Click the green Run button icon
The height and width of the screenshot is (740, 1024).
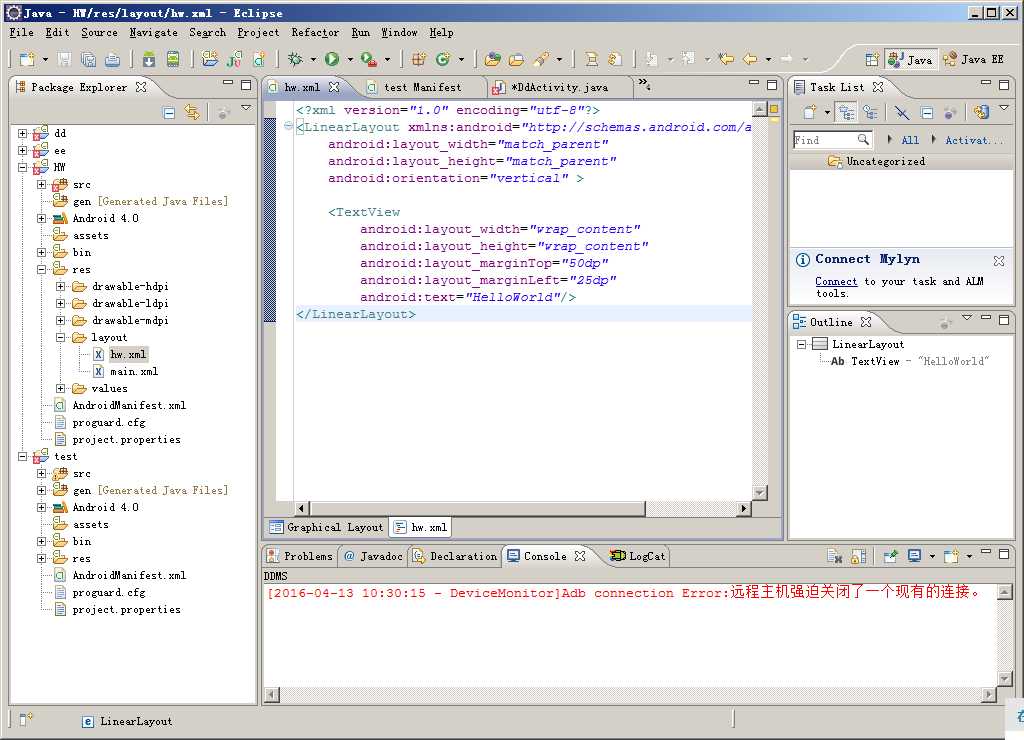point(332,59)
